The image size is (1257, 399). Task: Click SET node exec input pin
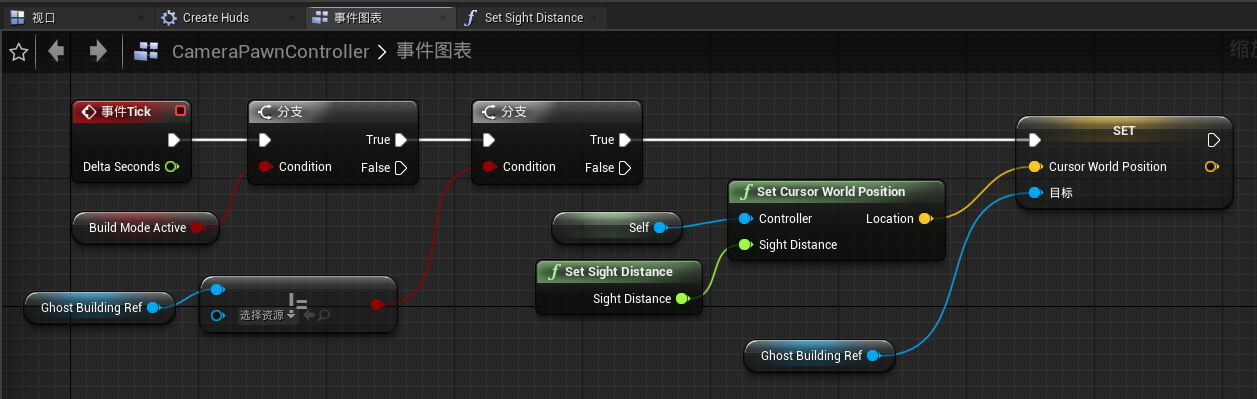[x=1035, y=140]
